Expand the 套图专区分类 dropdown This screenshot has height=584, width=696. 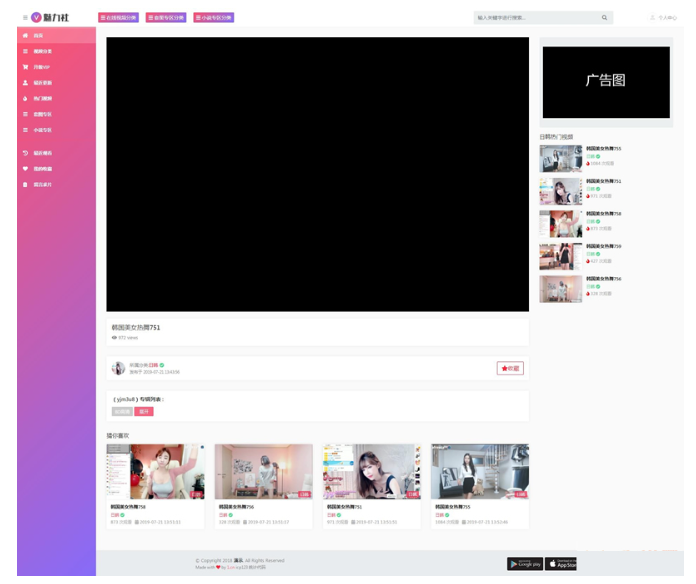pyautogui.click(x=166, y=17)
